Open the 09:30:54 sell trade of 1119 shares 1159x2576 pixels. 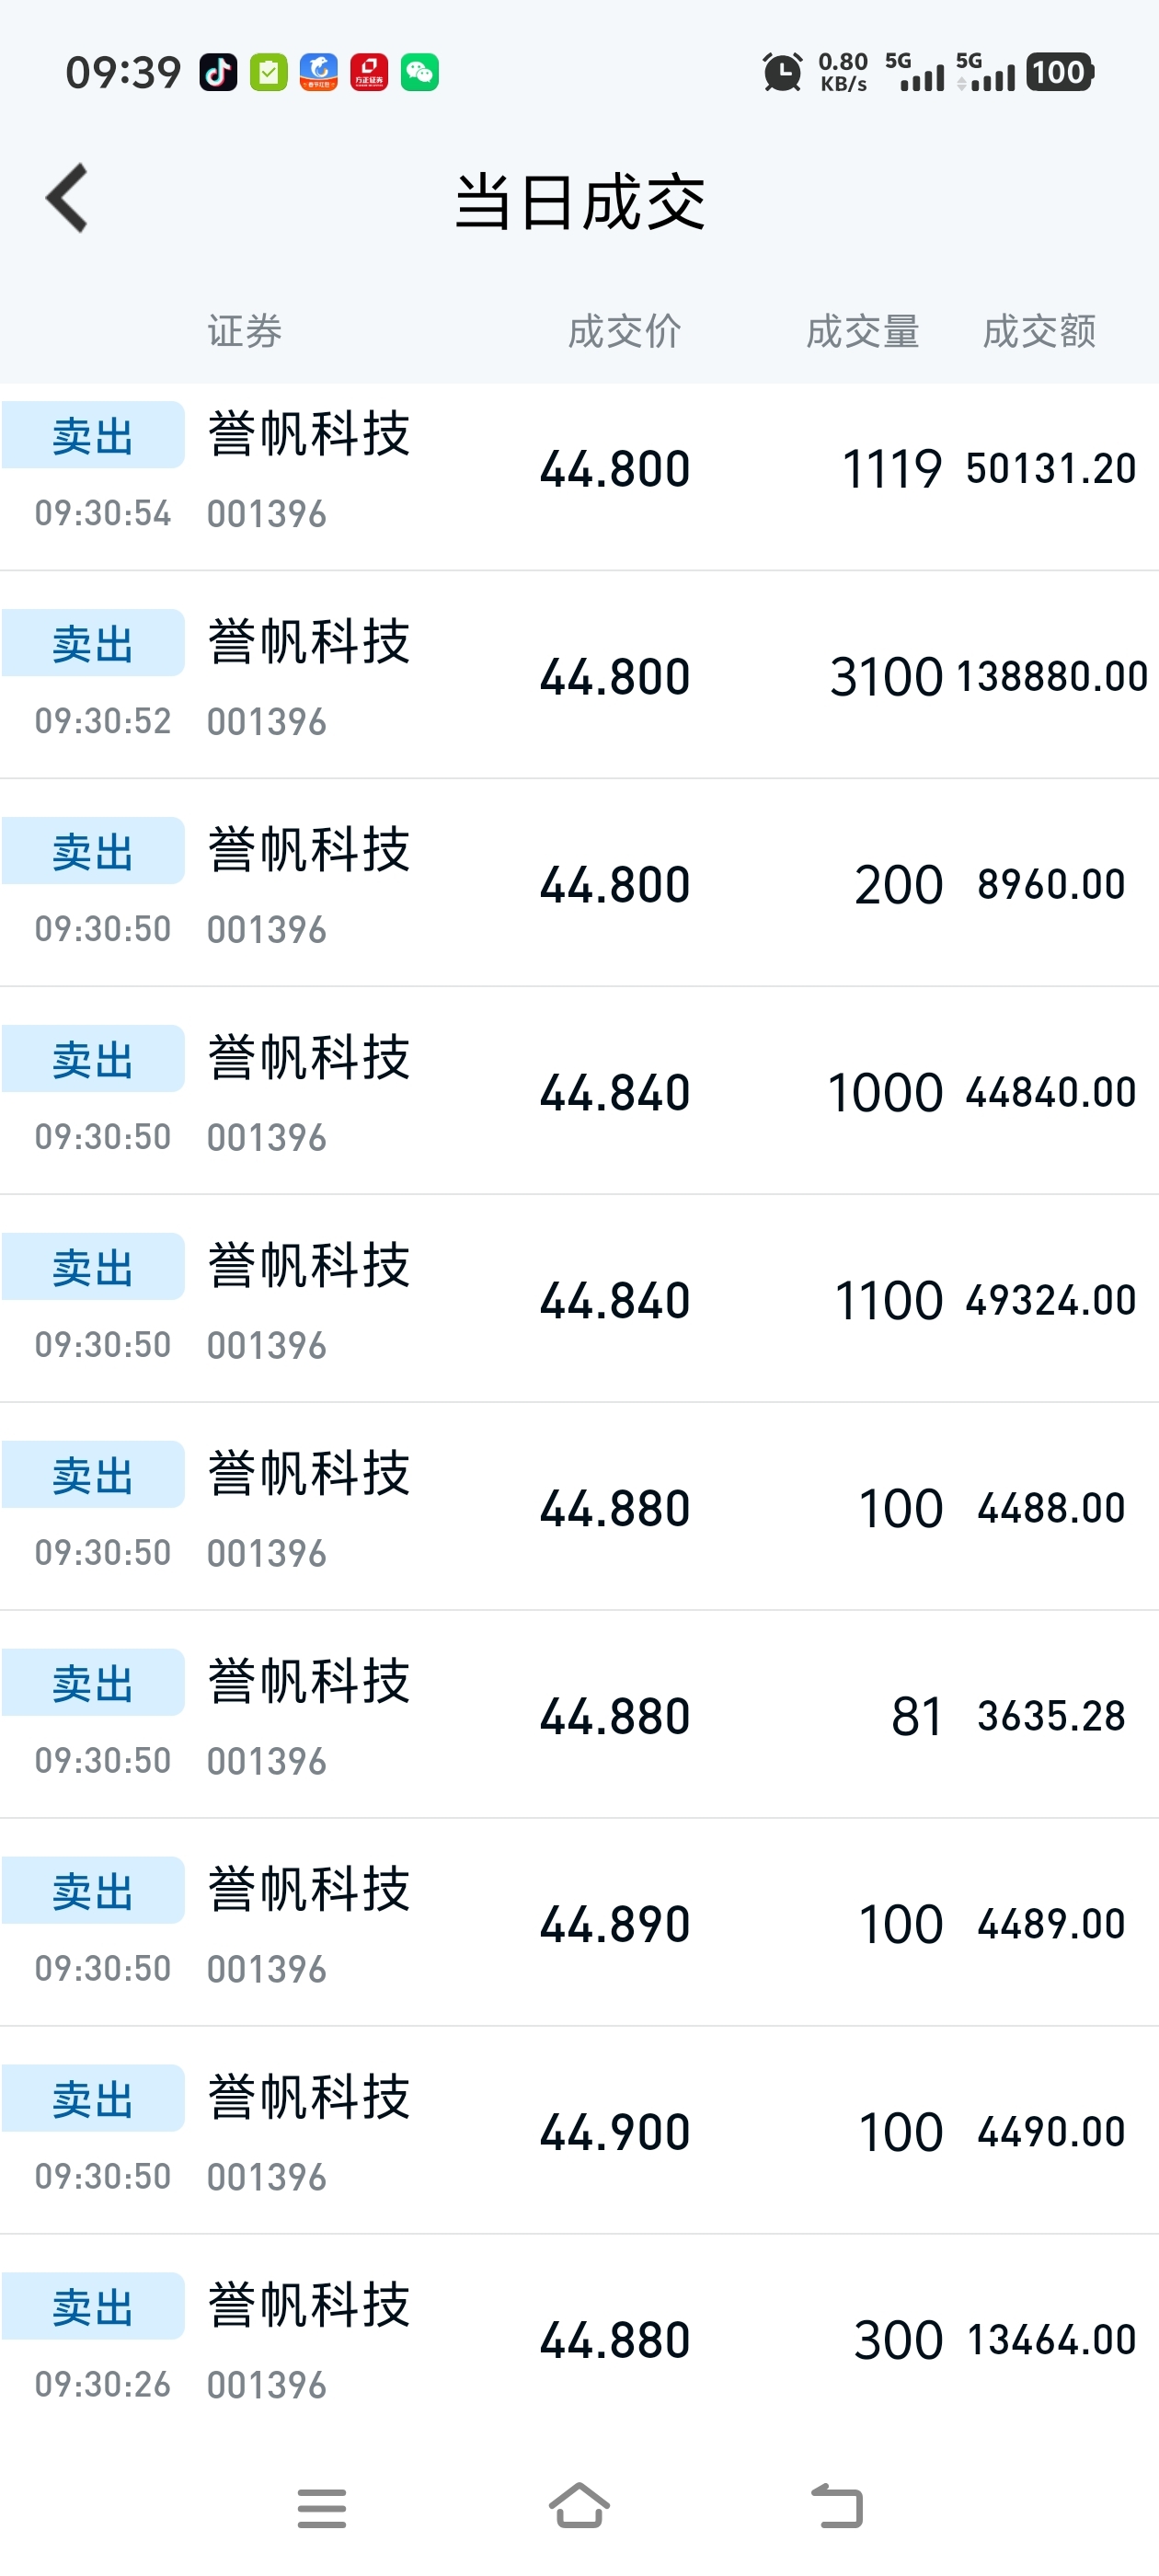tap(579, 471)
